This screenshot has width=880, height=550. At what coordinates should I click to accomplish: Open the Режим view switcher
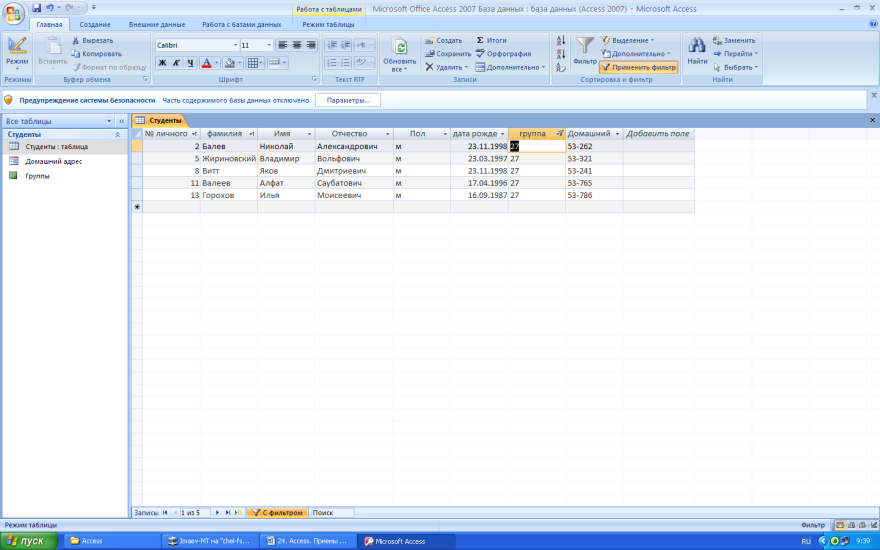17,52
